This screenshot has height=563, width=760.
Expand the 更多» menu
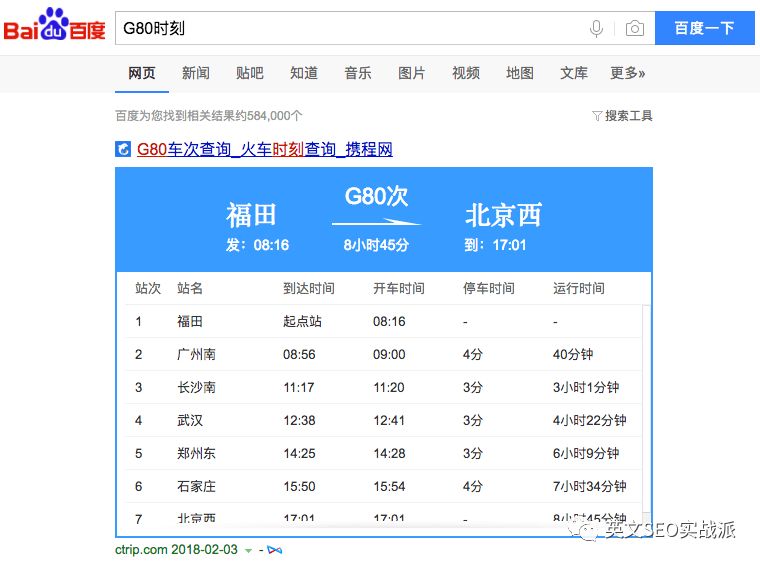pyautogui.click(x=628, y=73)
